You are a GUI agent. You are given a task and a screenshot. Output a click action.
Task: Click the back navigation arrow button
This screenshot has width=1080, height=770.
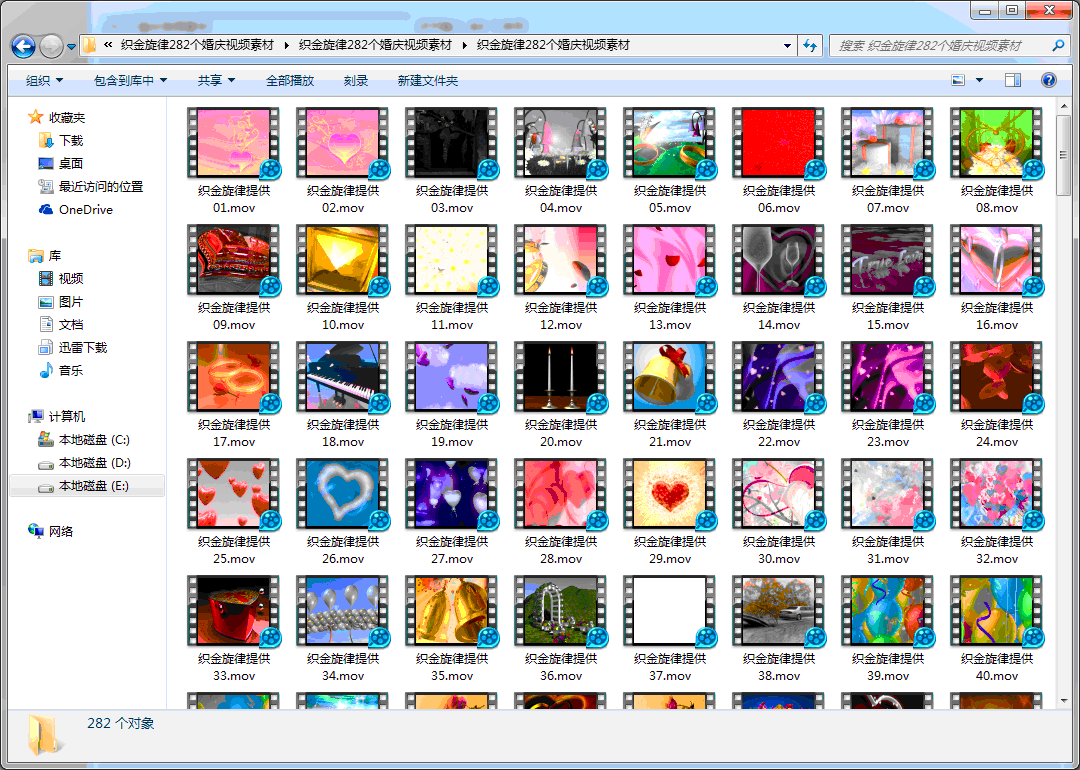[23, 45]
